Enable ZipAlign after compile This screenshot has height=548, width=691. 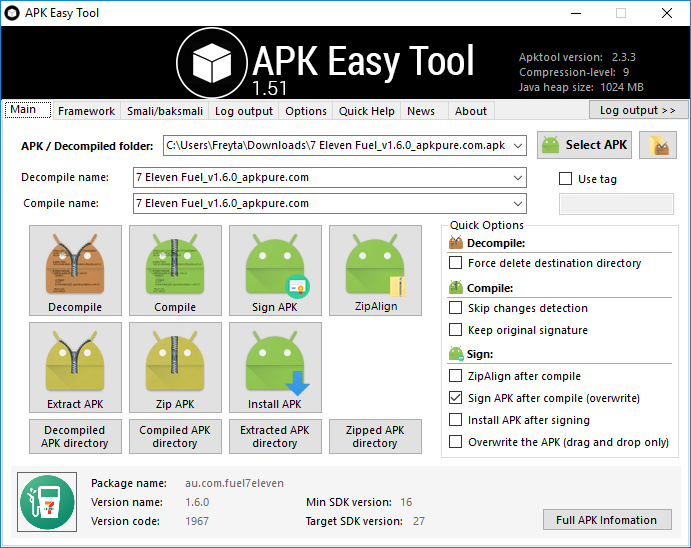pyautogui.click(x=455, y=376)
